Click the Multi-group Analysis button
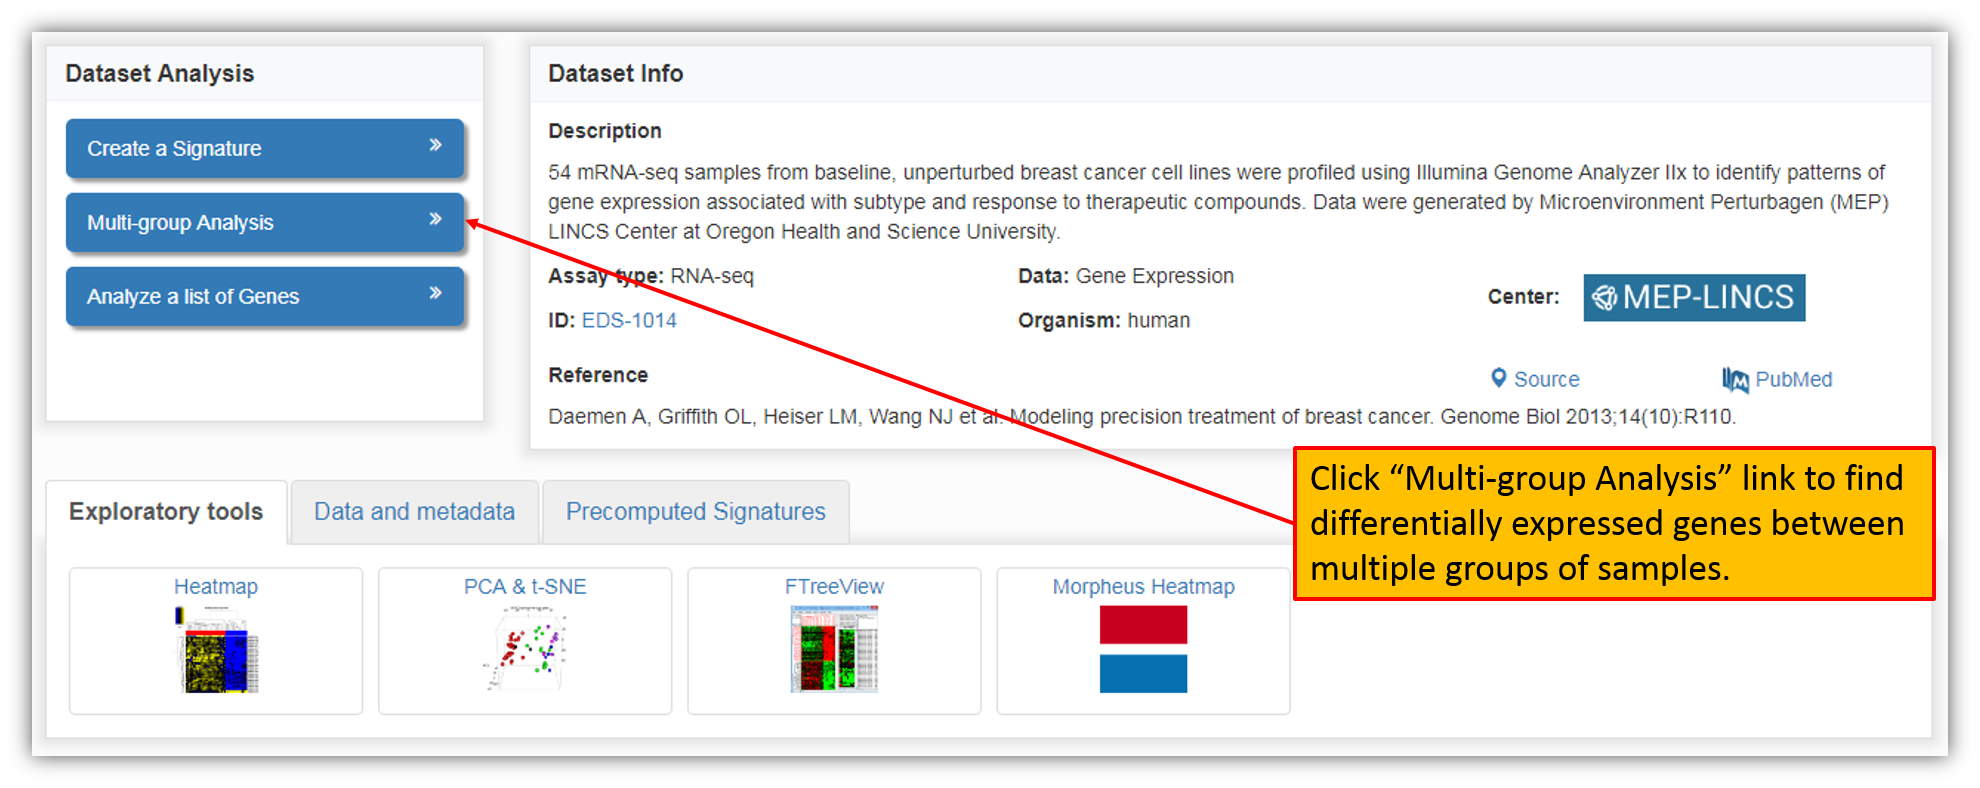This screenshot has width=1980, height=788. [x=265, y=222]
